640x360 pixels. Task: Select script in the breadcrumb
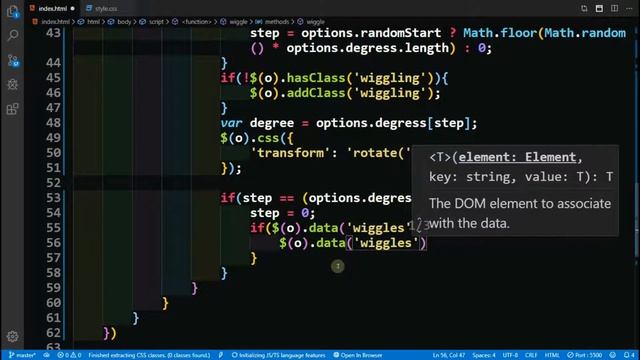point(156,22)
